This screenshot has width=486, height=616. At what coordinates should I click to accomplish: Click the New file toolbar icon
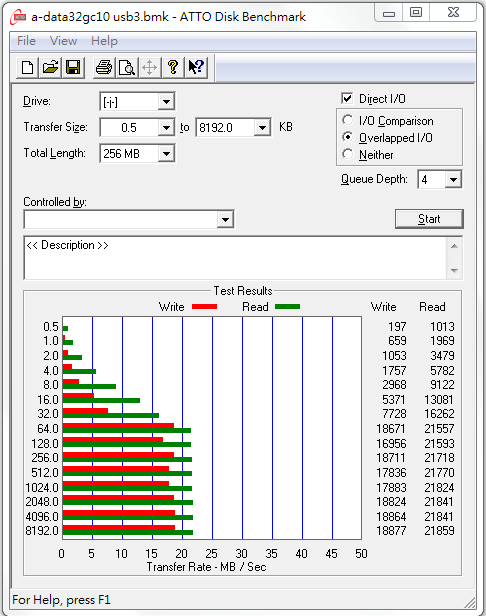(x=27, y=67)
